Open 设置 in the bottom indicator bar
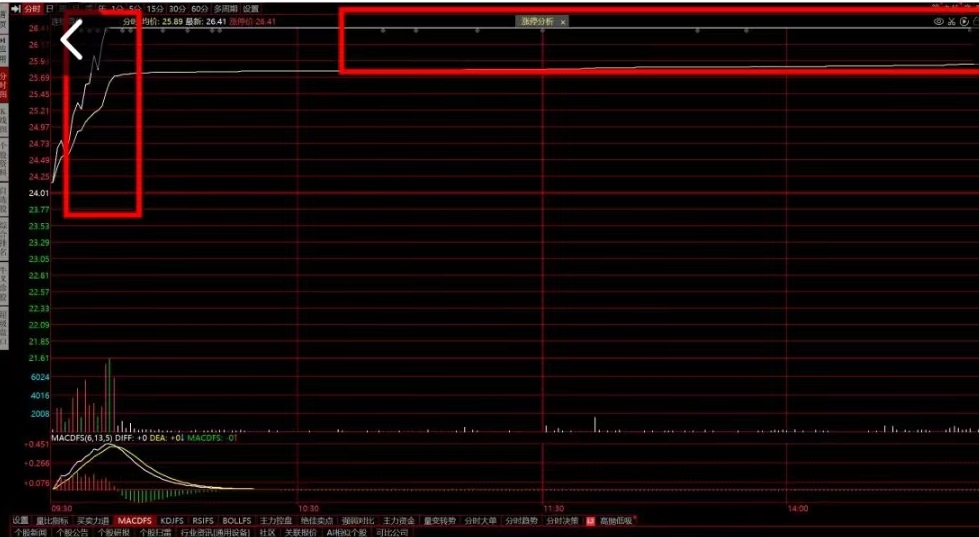 [20, 520]
